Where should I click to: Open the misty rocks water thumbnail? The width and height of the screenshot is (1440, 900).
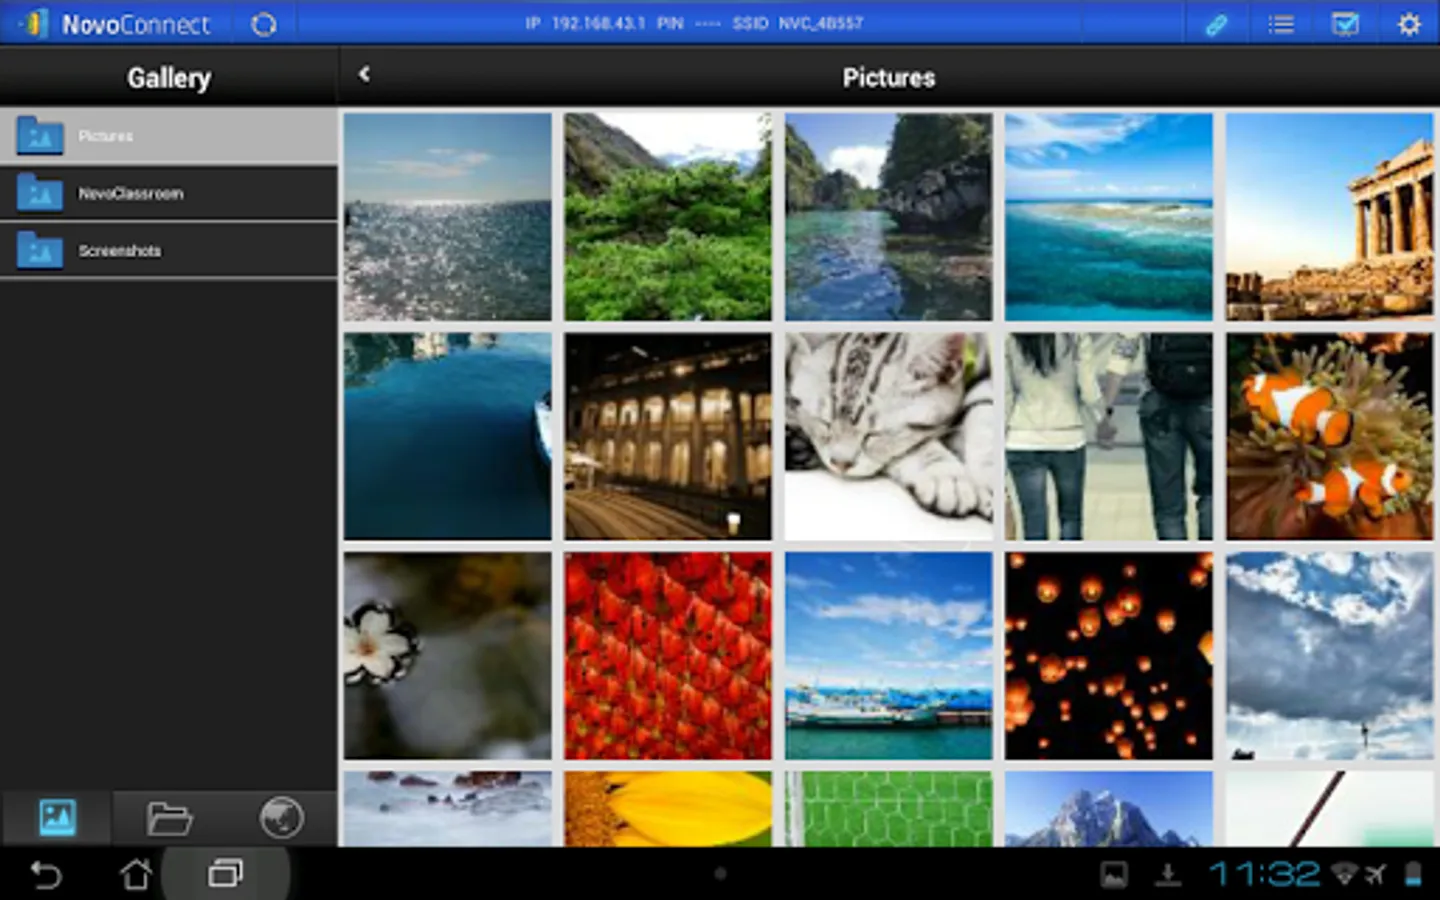447,809
